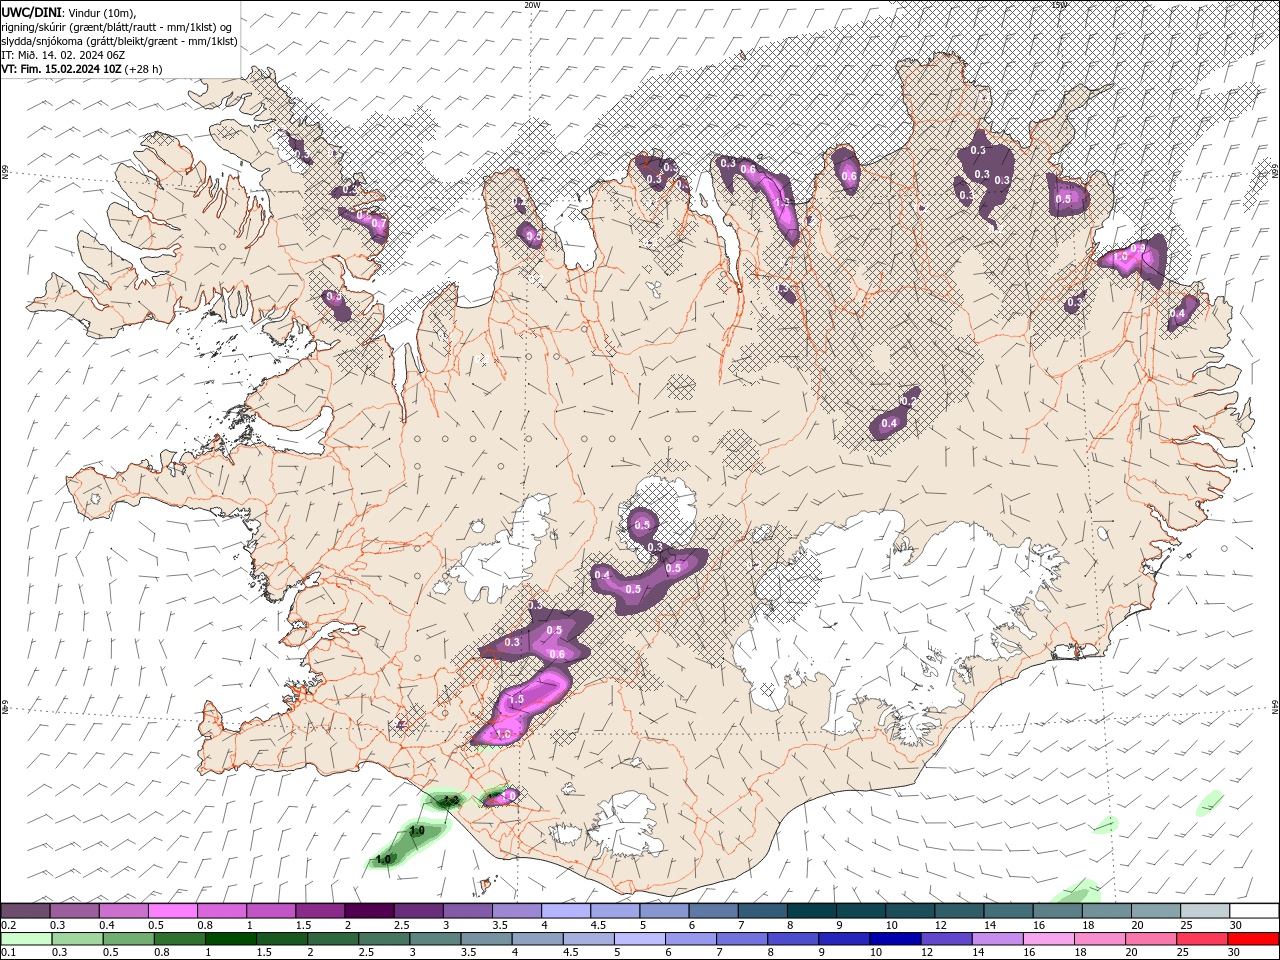Click the deep blue rain swatch at 10
1280x960 pixels.
tap(894, 939)
